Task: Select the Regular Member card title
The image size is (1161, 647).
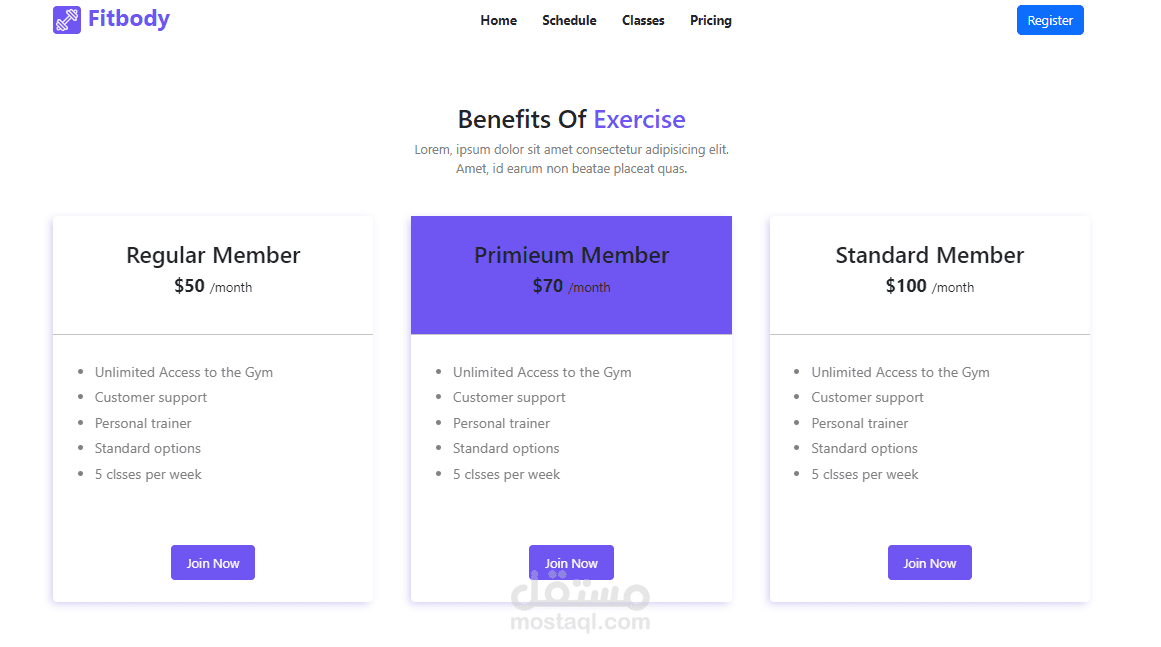Action: (213, 255)
